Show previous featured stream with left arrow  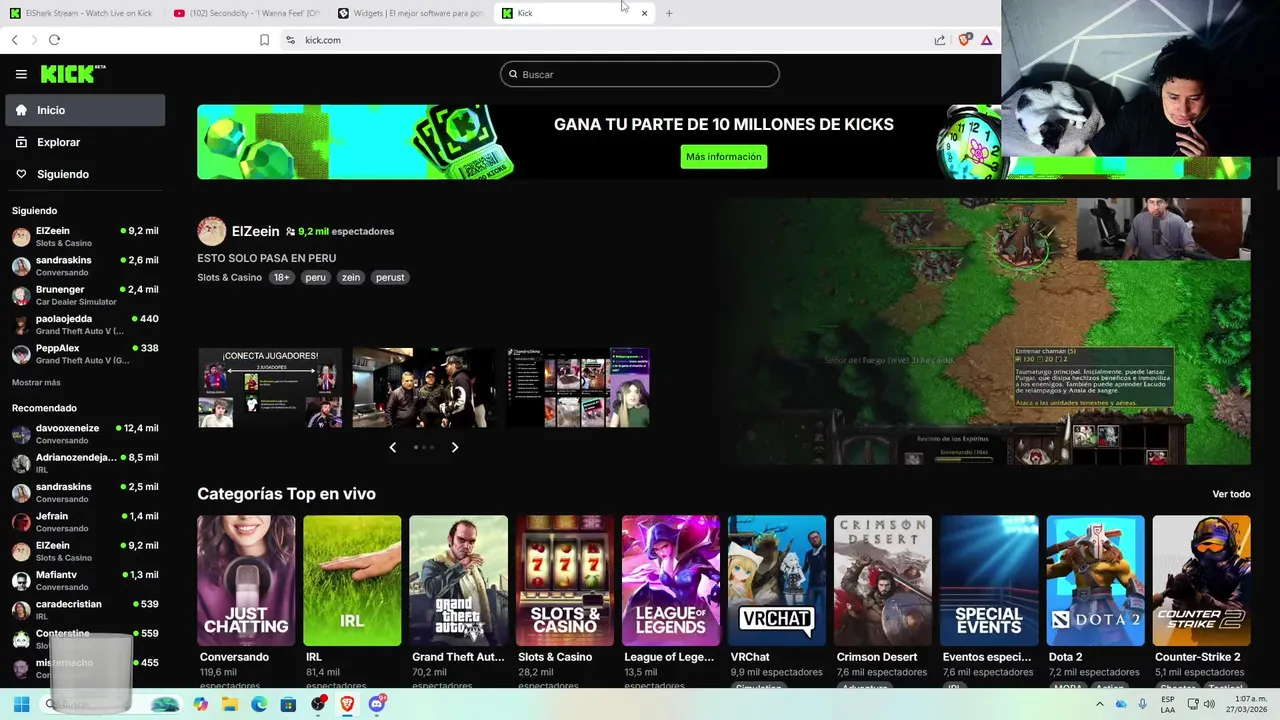pyautogui.click(x=392, y=447)
